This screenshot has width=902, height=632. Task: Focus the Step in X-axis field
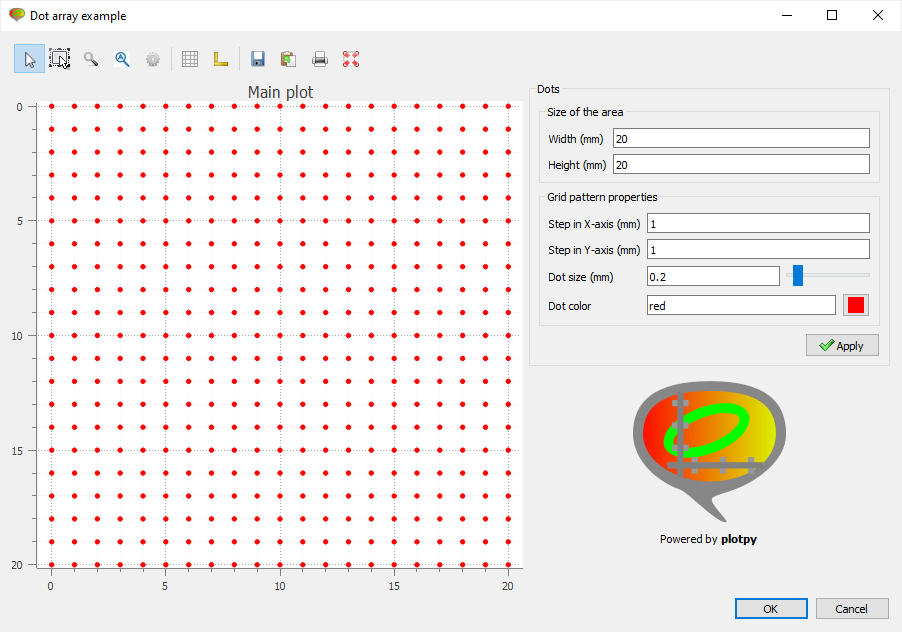pyautogui.click(x=757, y=223)
